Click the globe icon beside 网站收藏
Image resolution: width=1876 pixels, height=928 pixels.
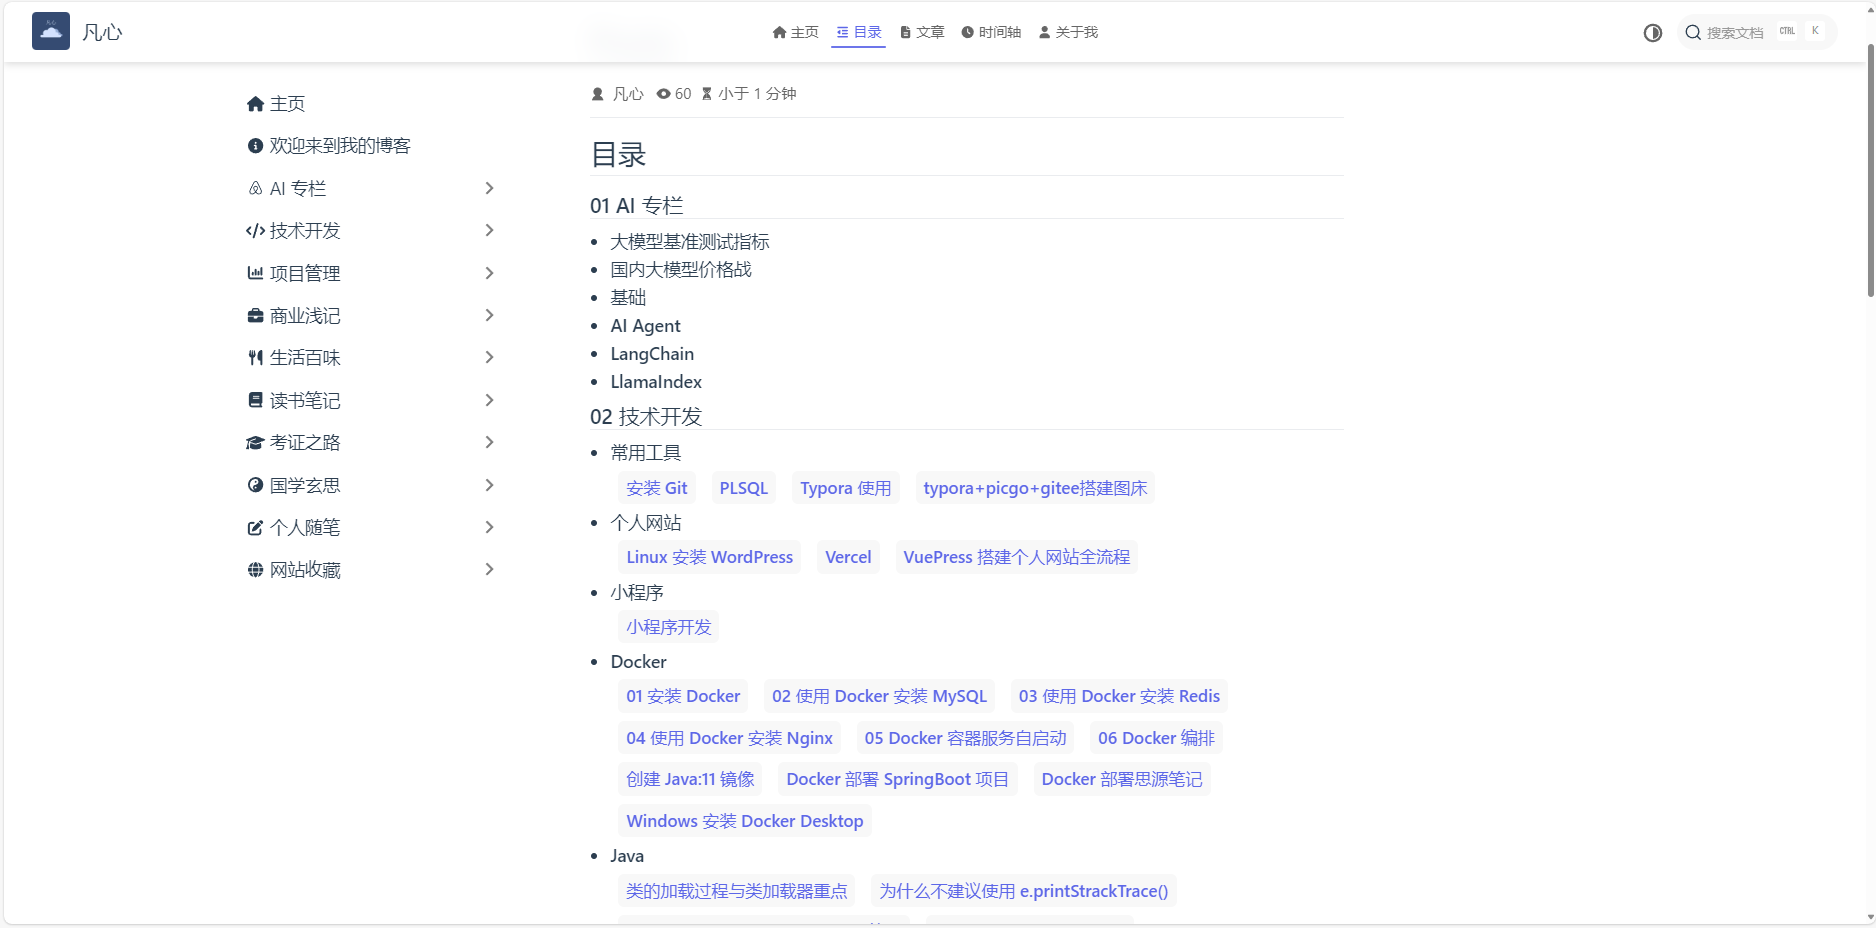coord(255,570)
